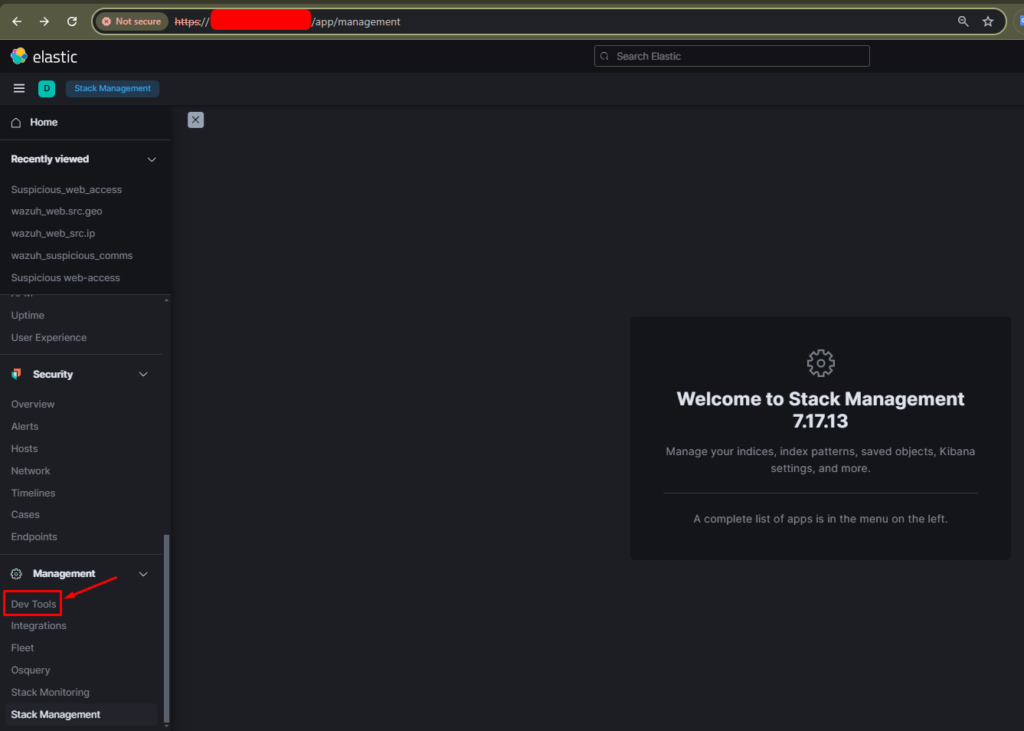Open wazuh_web_src.ip recent item
The height and width of the screenshot is (731, 1024).
pyautogui.click(x=53, y=233)
